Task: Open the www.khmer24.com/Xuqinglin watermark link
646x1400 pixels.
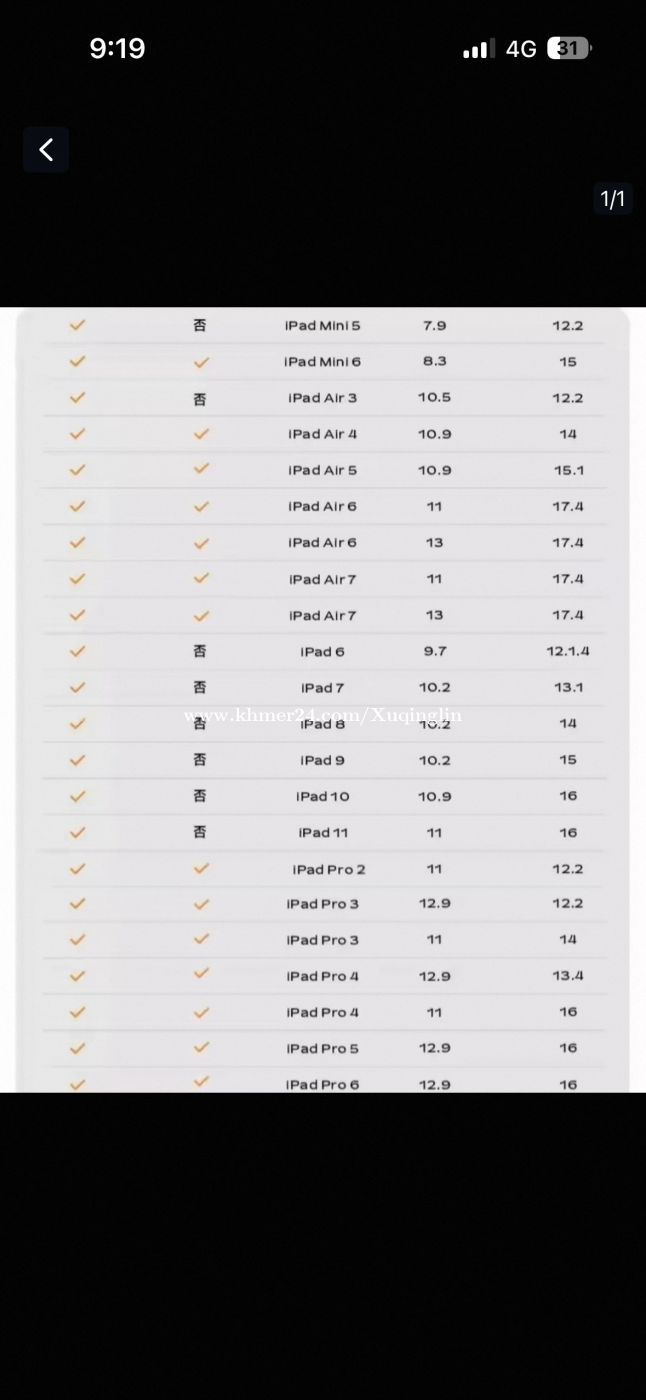Action: [322, 715]
